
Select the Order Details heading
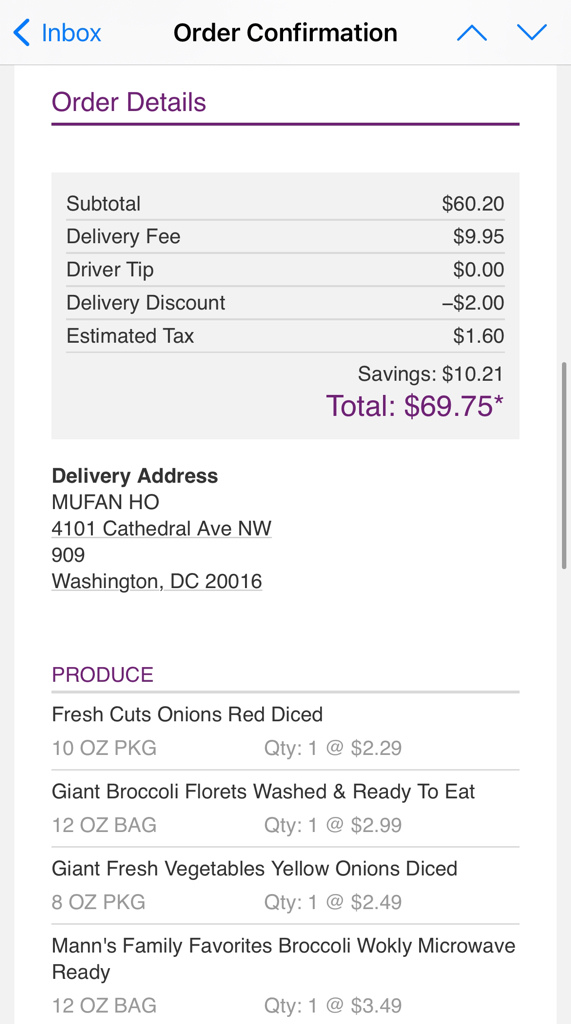click(129, 103)
